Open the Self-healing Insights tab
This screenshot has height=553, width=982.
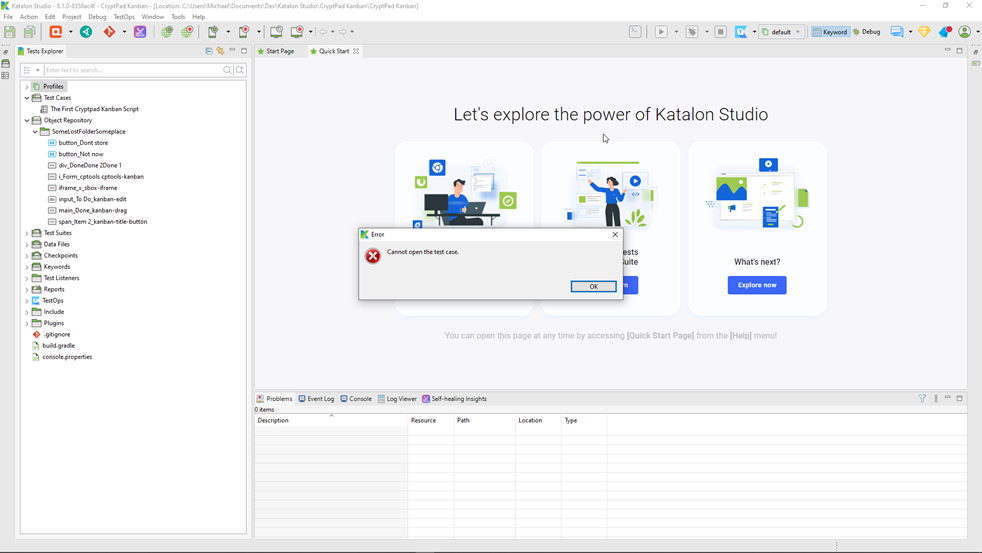454,399
